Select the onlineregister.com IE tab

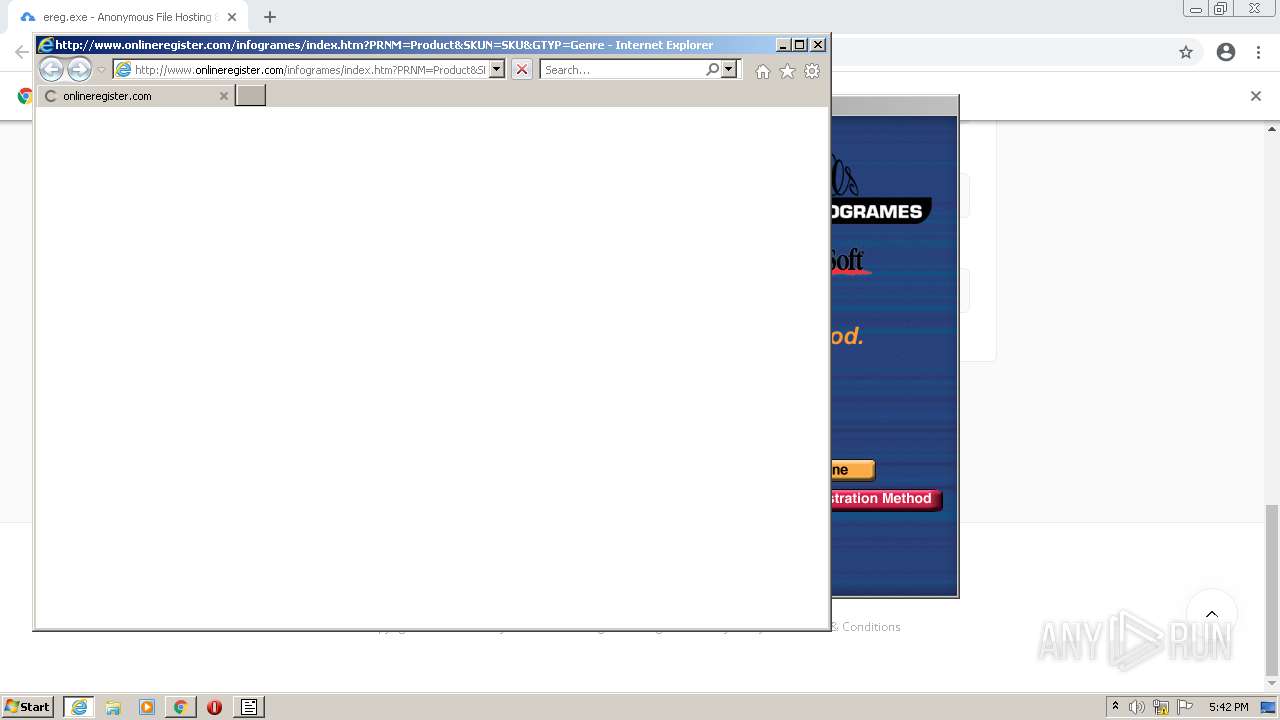(x=136, y=96)
